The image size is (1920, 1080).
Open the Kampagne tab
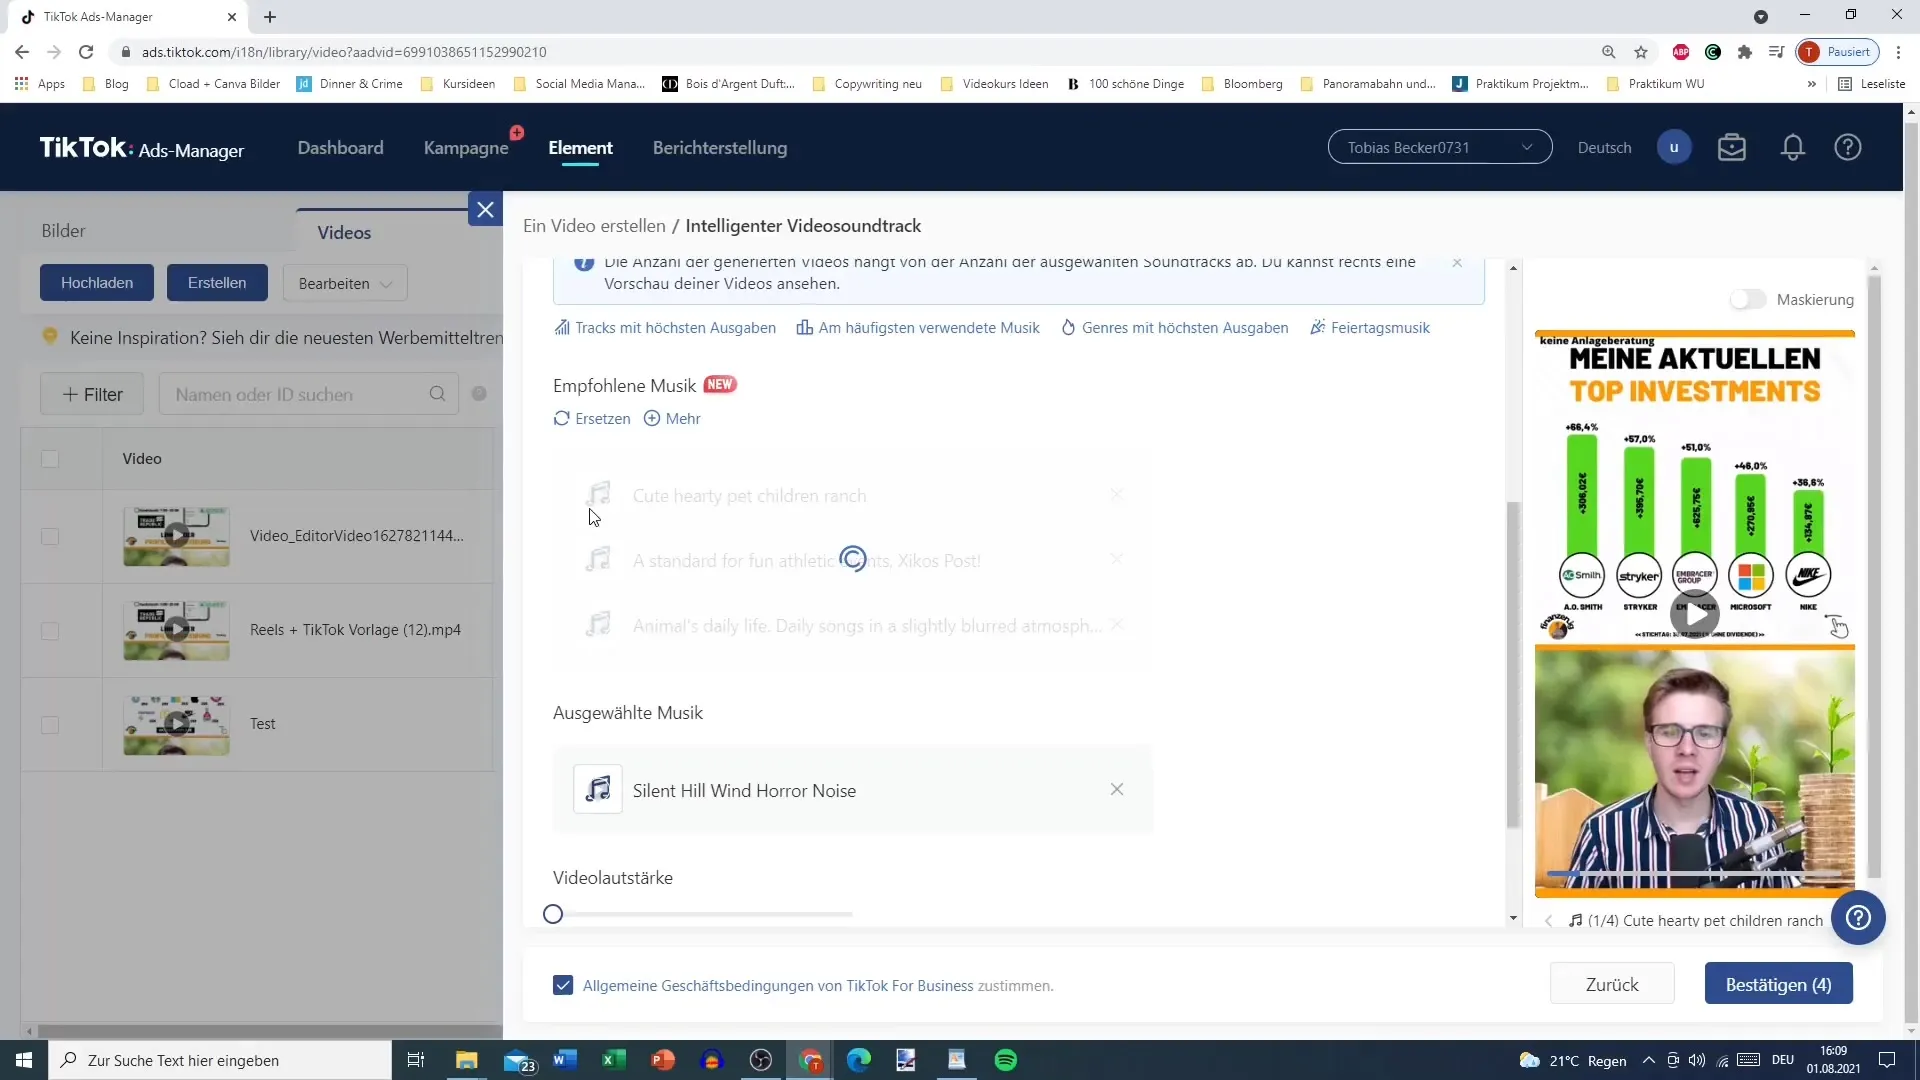[x=466, y=148]
